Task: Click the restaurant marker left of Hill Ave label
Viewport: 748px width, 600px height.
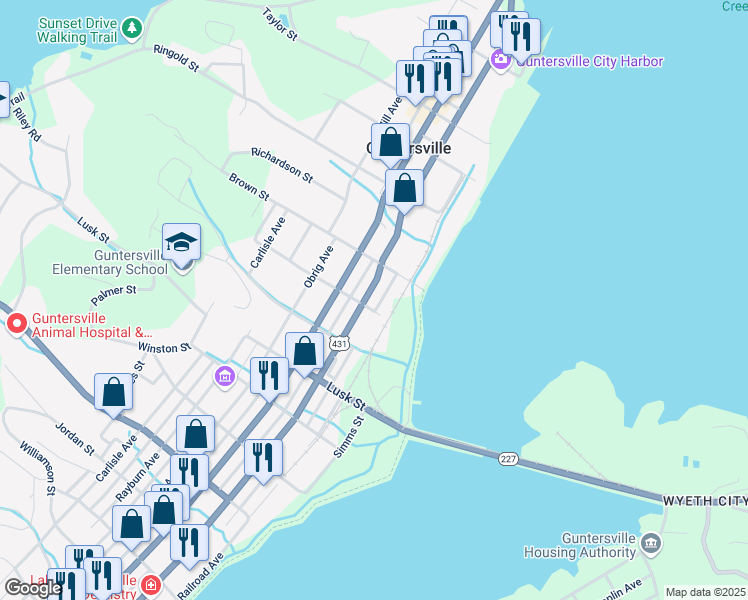Action: (x=414, y=79)
